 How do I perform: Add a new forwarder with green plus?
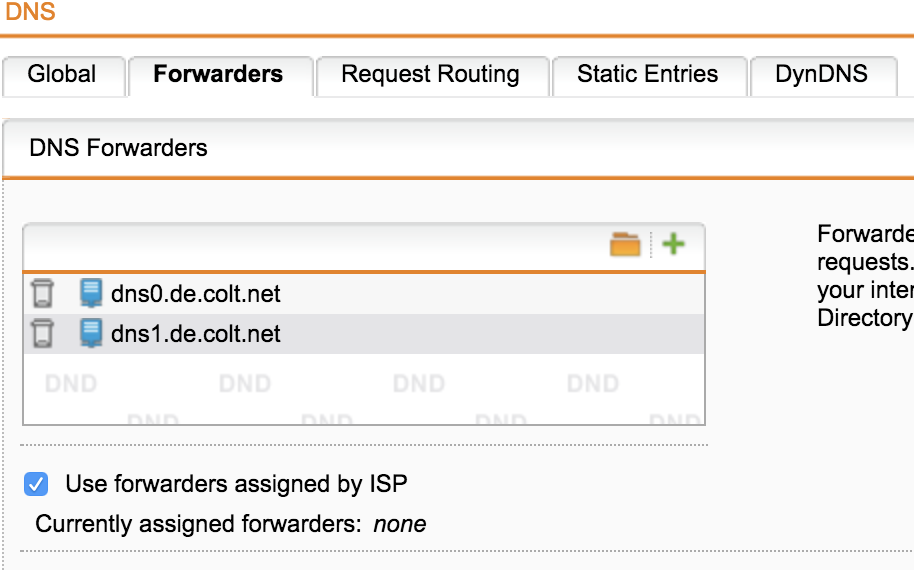pyautogui.click(x=673, y=244)
